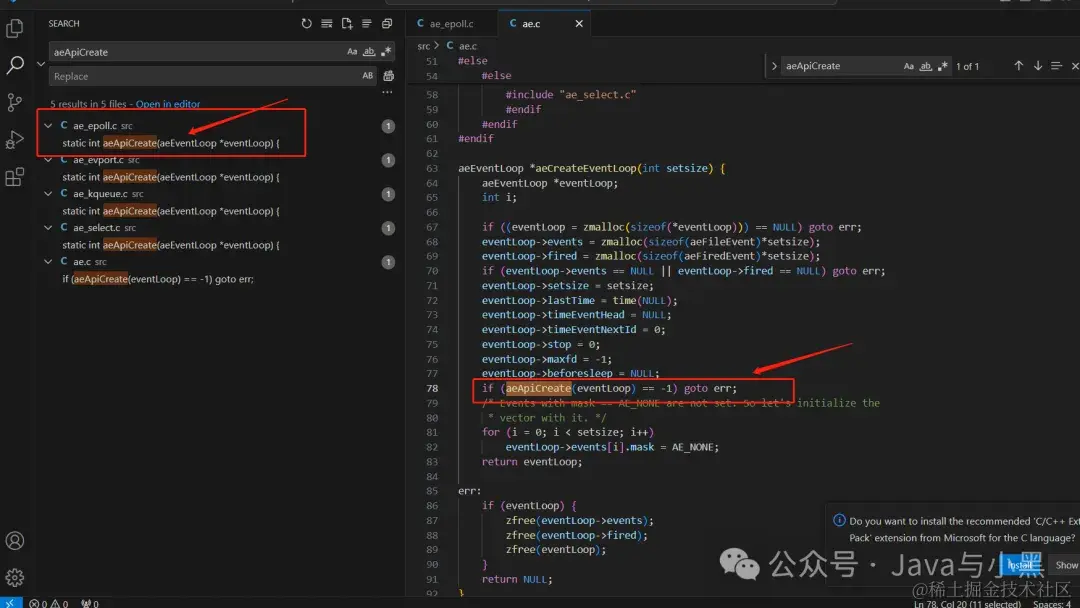Click Spaces: 4 indentation setting

click(1052, 604)
